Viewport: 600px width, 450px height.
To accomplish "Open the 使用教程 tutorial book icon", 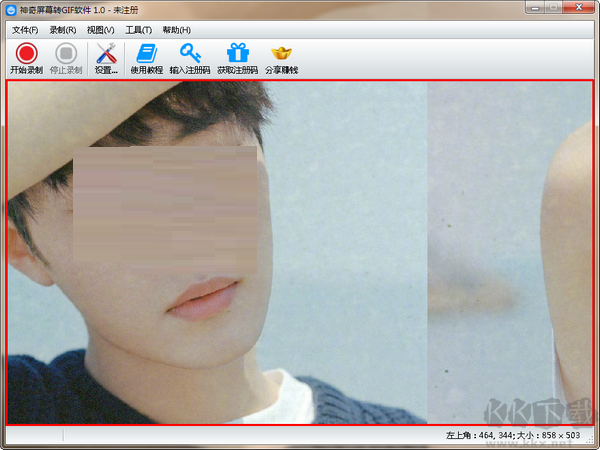I will click(x=146, y=54).
